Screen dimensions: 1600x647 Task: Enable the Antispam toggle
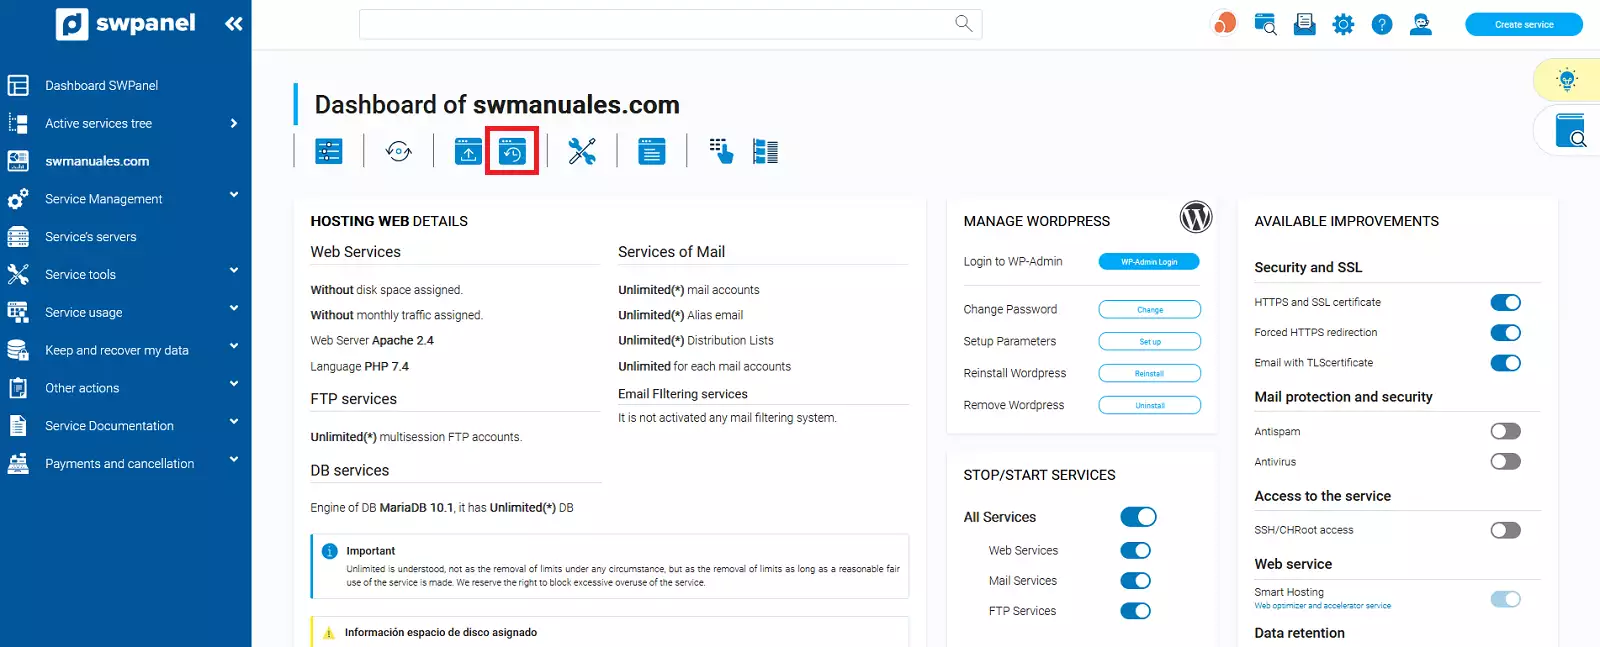coord(1505,431)
